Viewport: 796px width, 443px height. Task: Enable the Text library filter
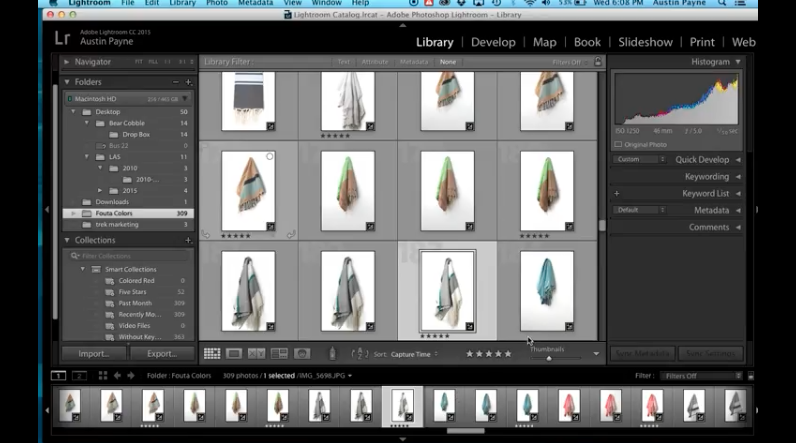[x=344, y=62]
